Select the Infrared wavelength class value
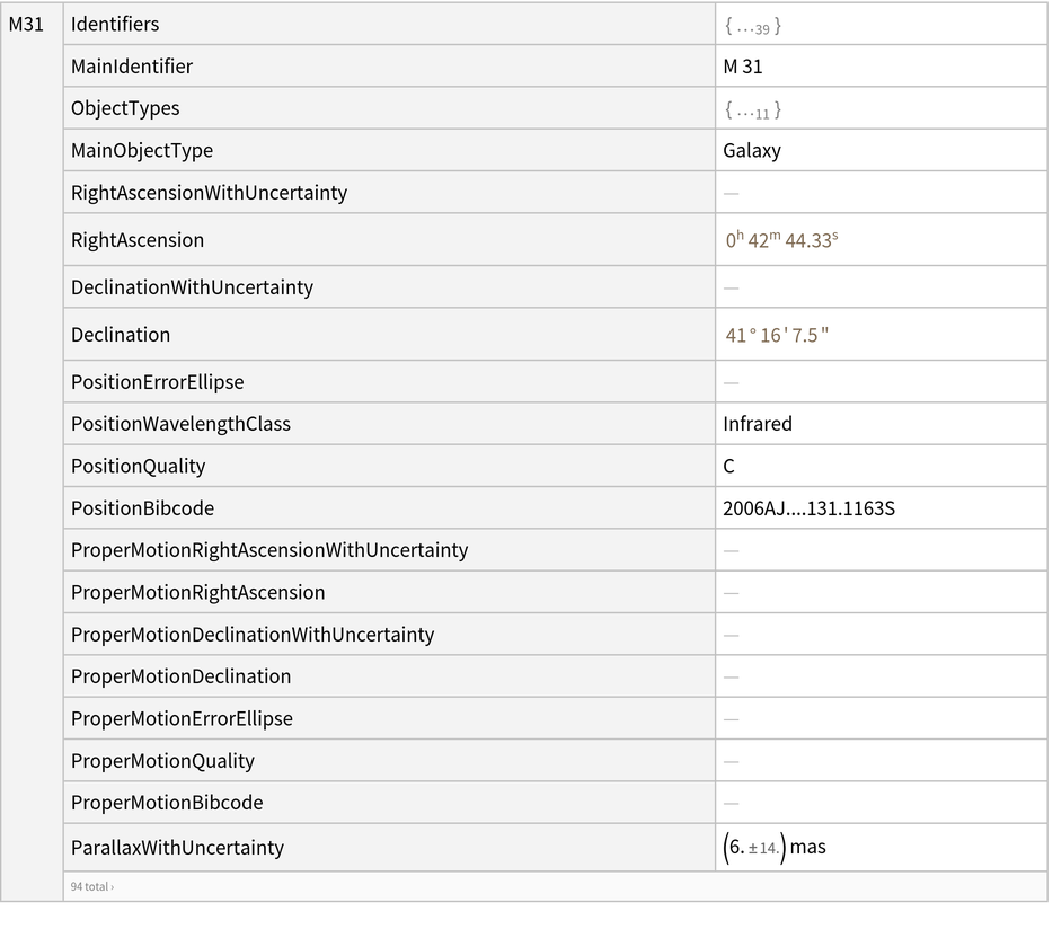The width and height of the screenshot is (1050, 928). click(x=757, y=424)
